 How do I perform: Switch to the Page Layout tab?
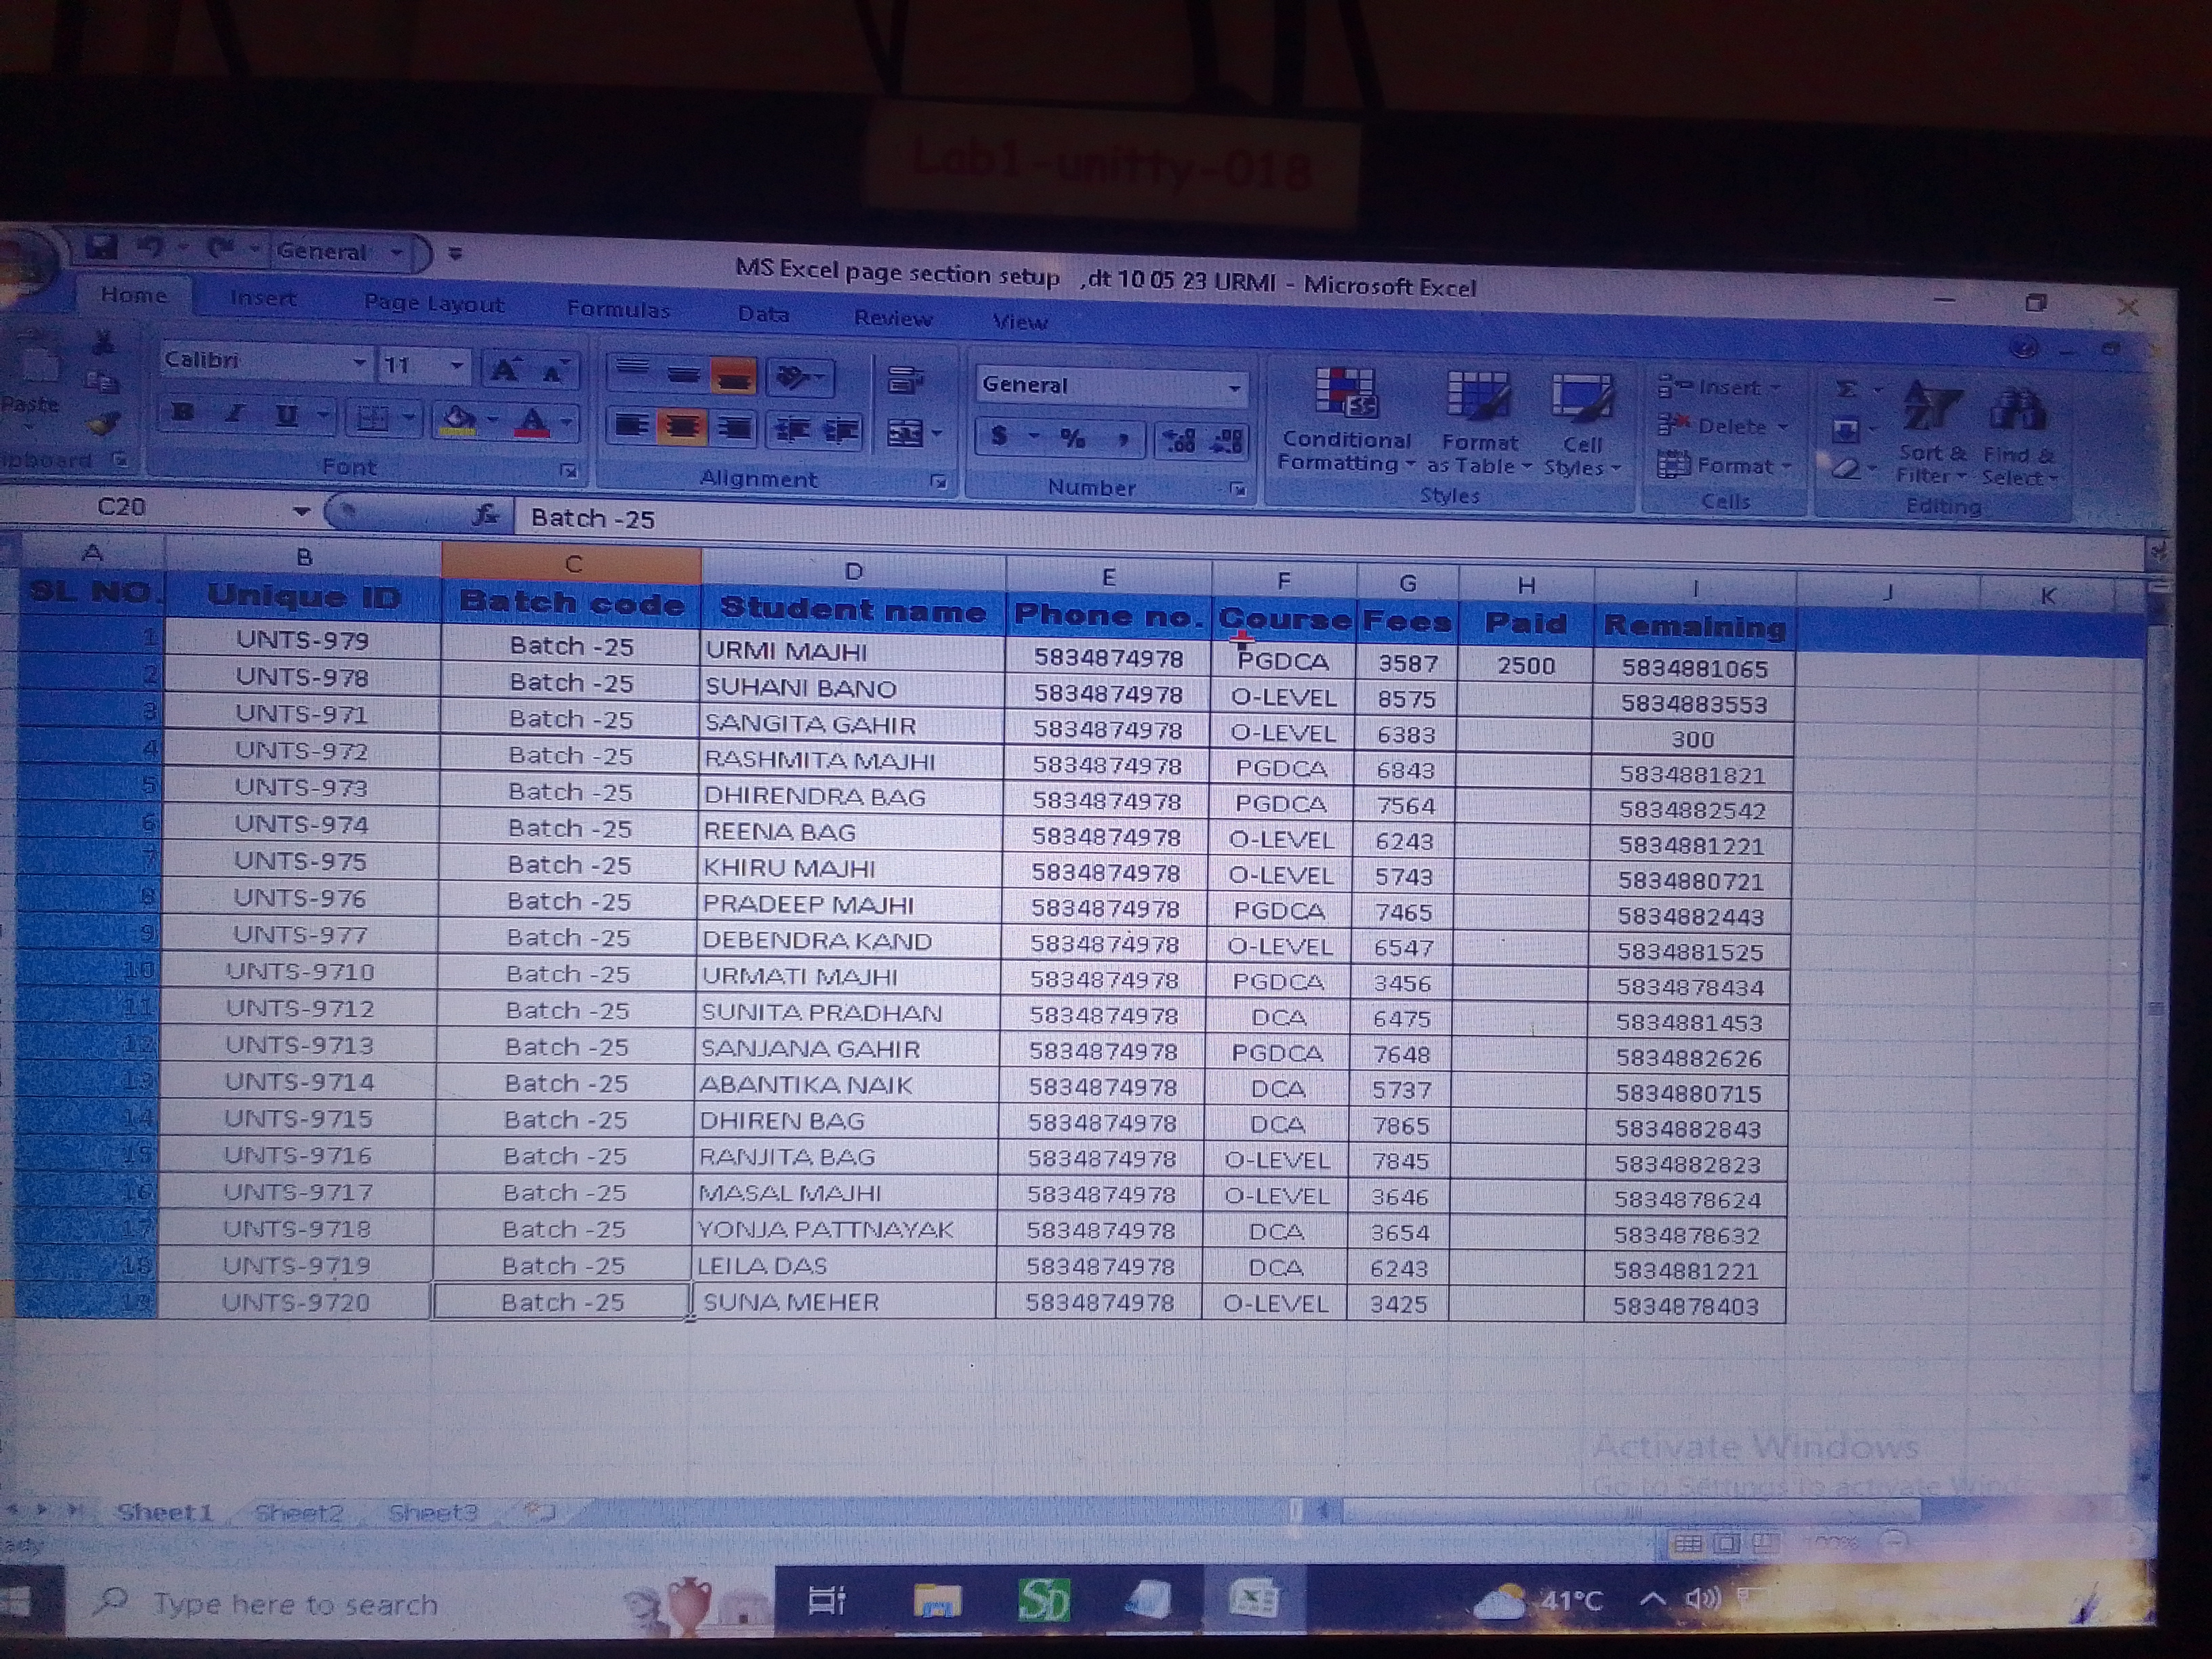point(433,304)
